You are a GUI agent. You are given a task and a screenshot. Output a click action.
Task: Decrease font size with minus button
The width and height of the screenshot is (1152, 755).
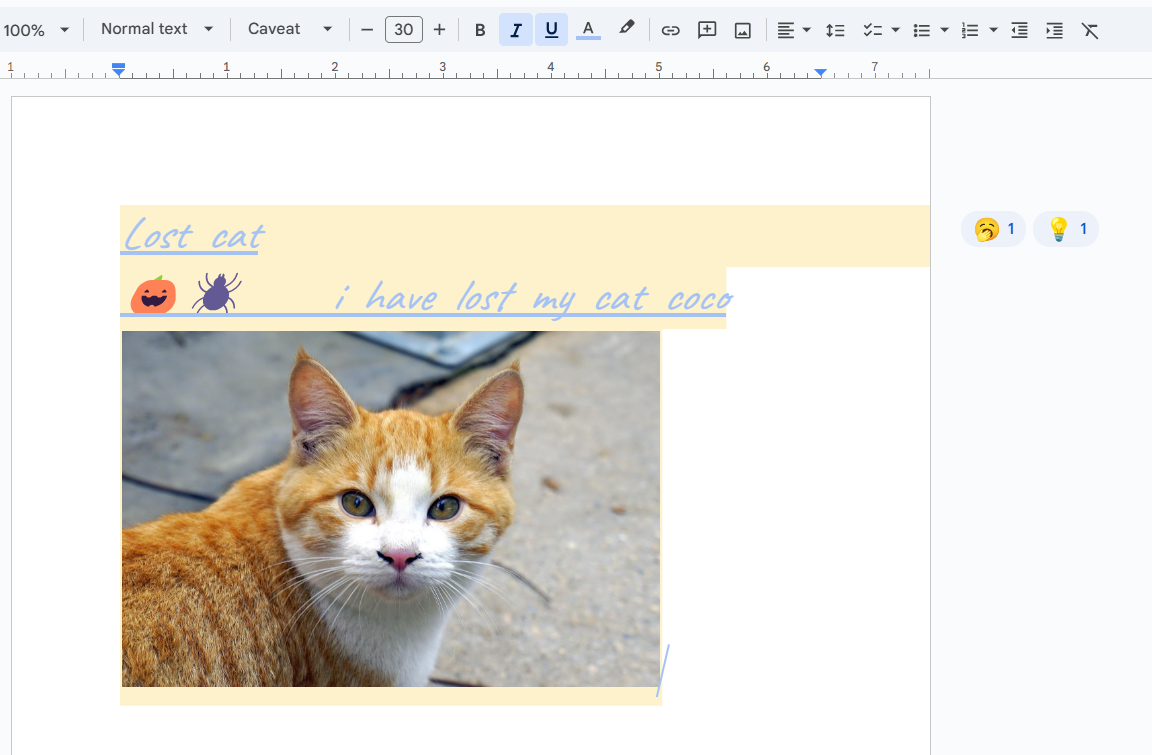(367, 30)
